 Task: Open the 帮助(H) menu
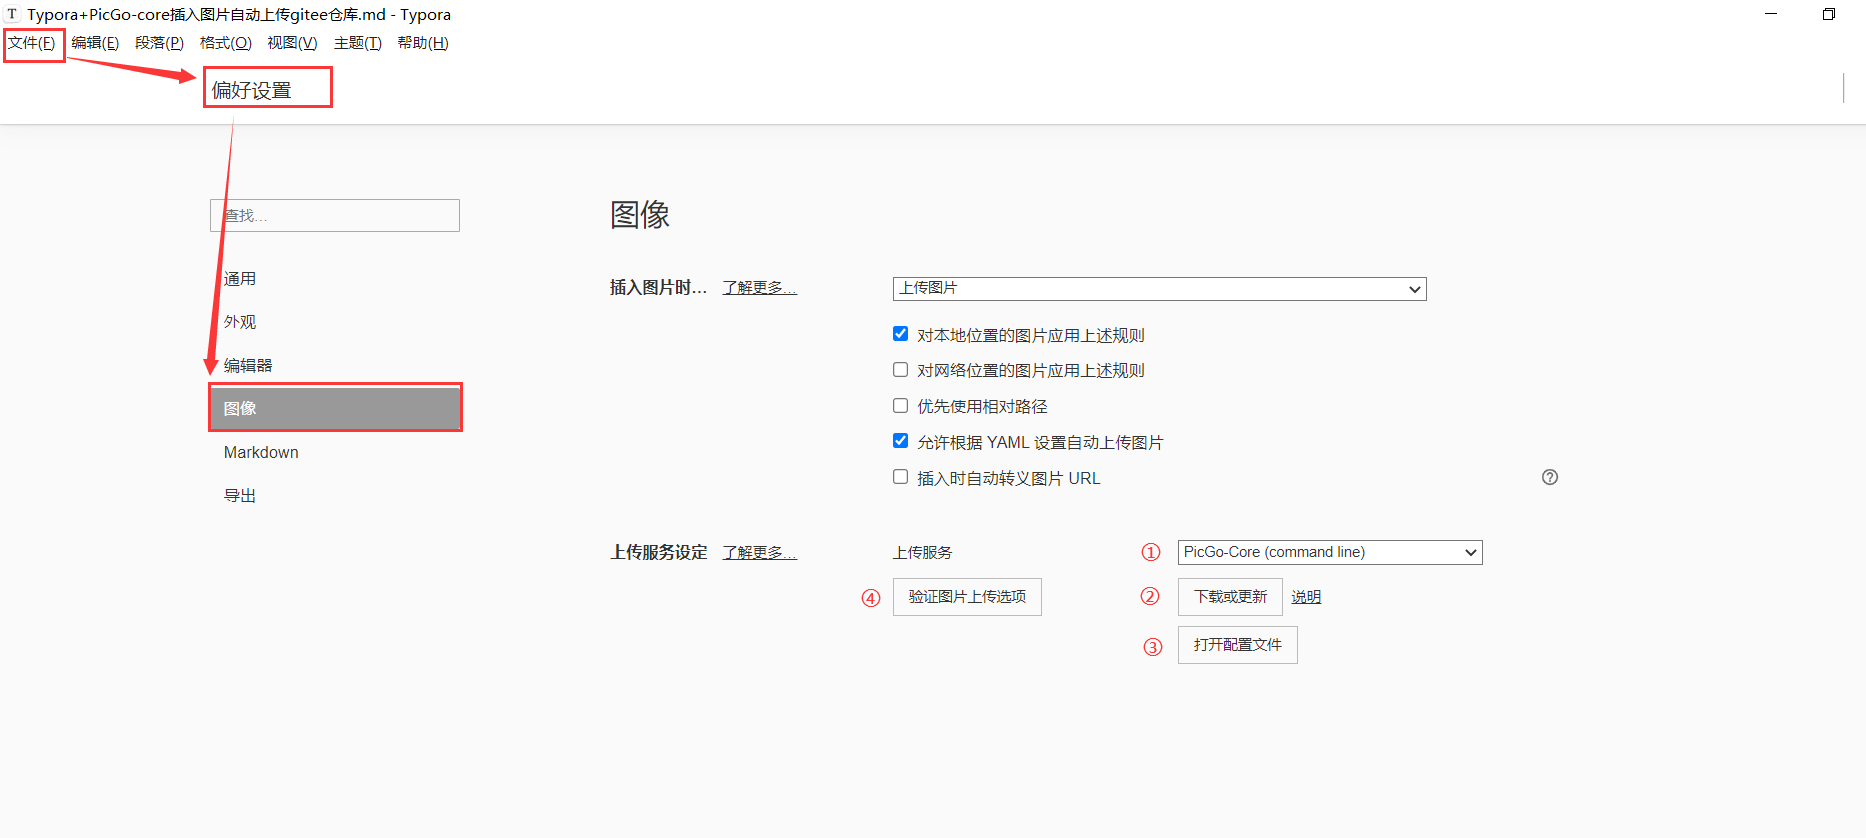click(423, 43)
